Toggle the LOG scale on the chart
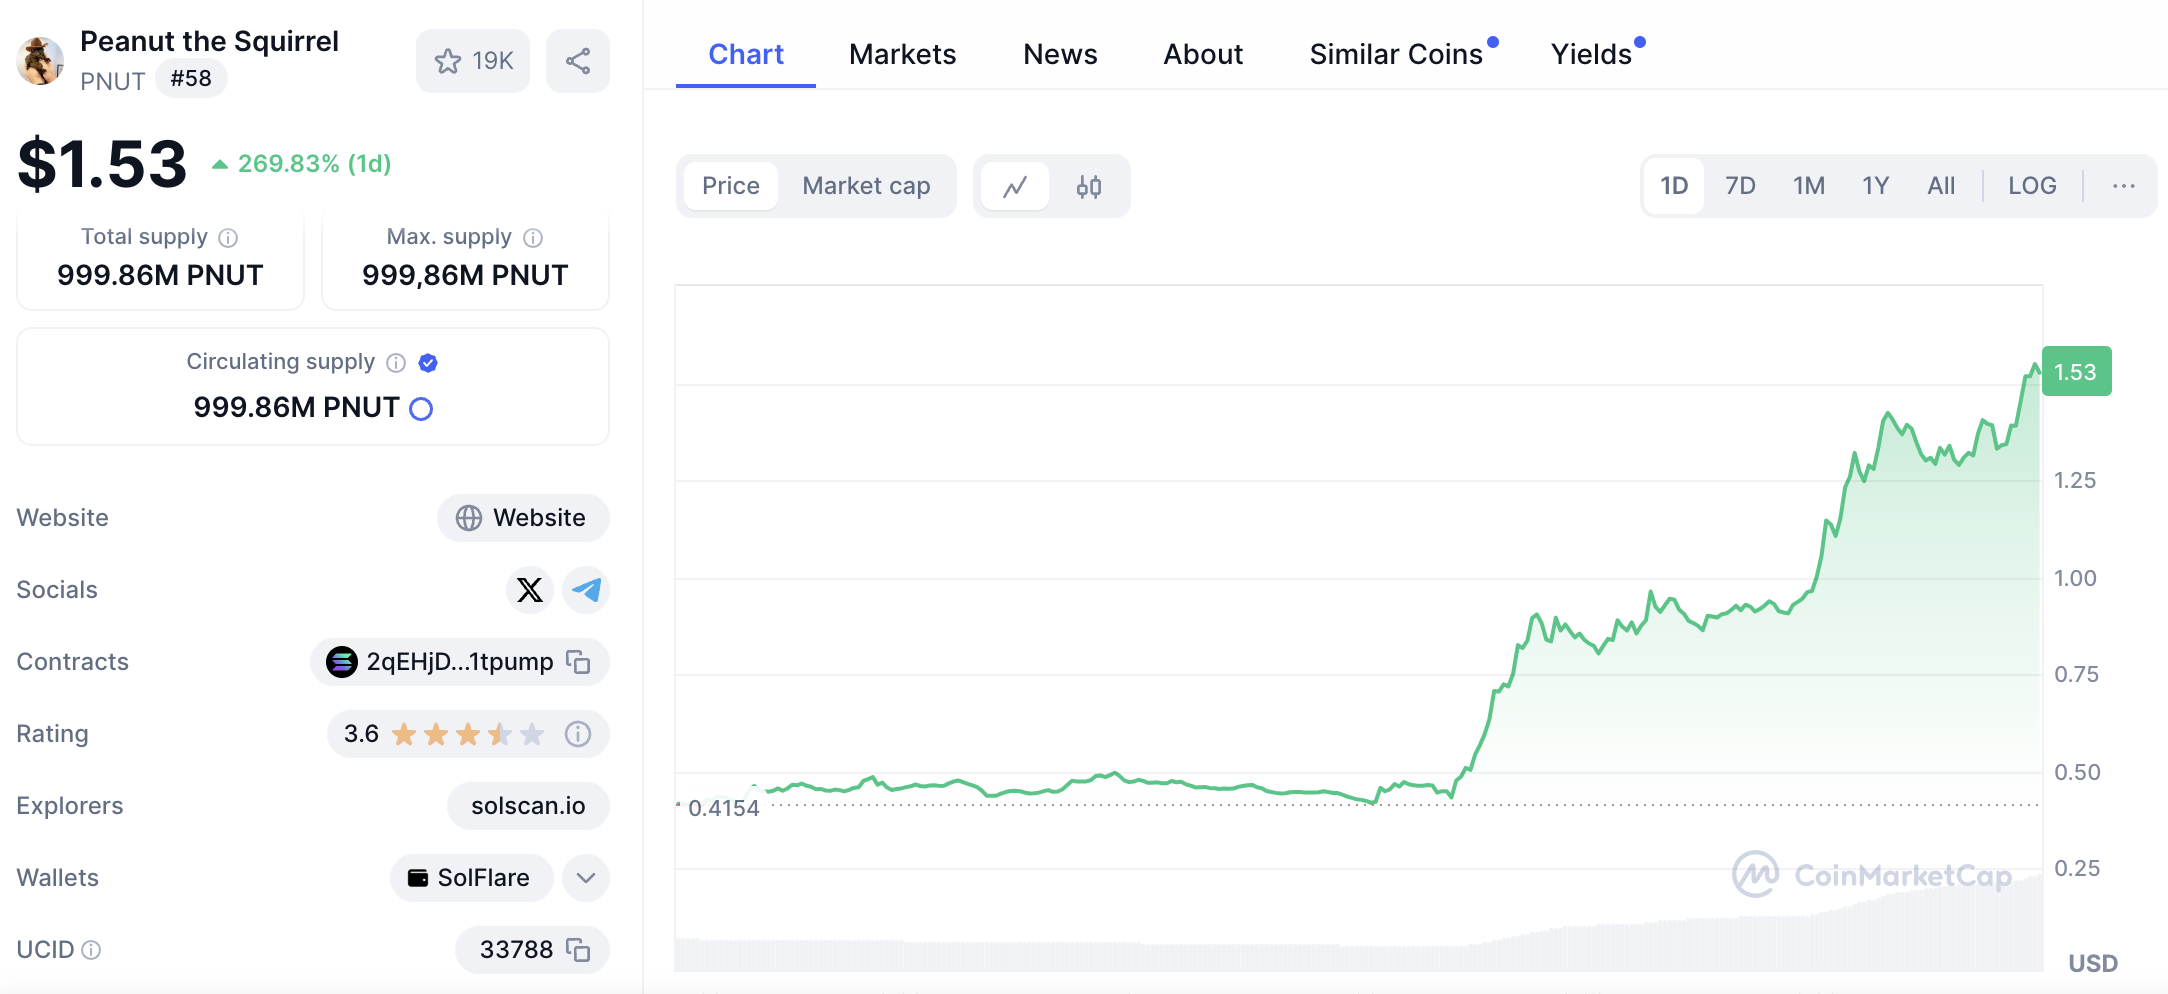The width and height of the screenshot is (2168, 994). pos(2031,186)
